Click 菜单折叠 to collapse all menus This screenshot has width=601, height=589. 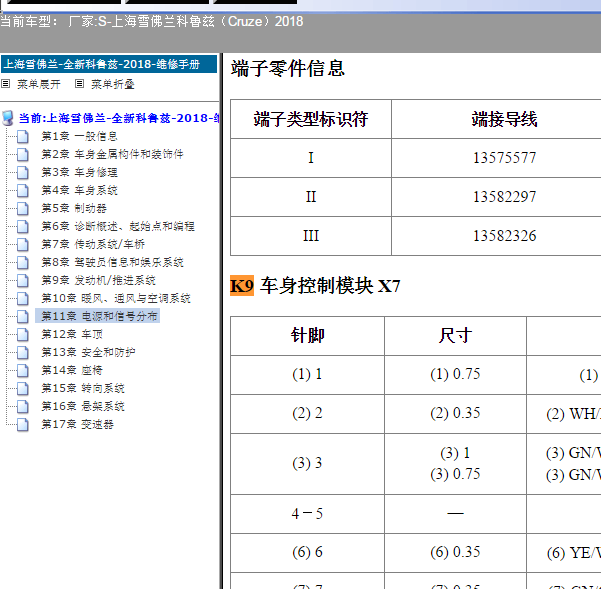click(113, 84)
